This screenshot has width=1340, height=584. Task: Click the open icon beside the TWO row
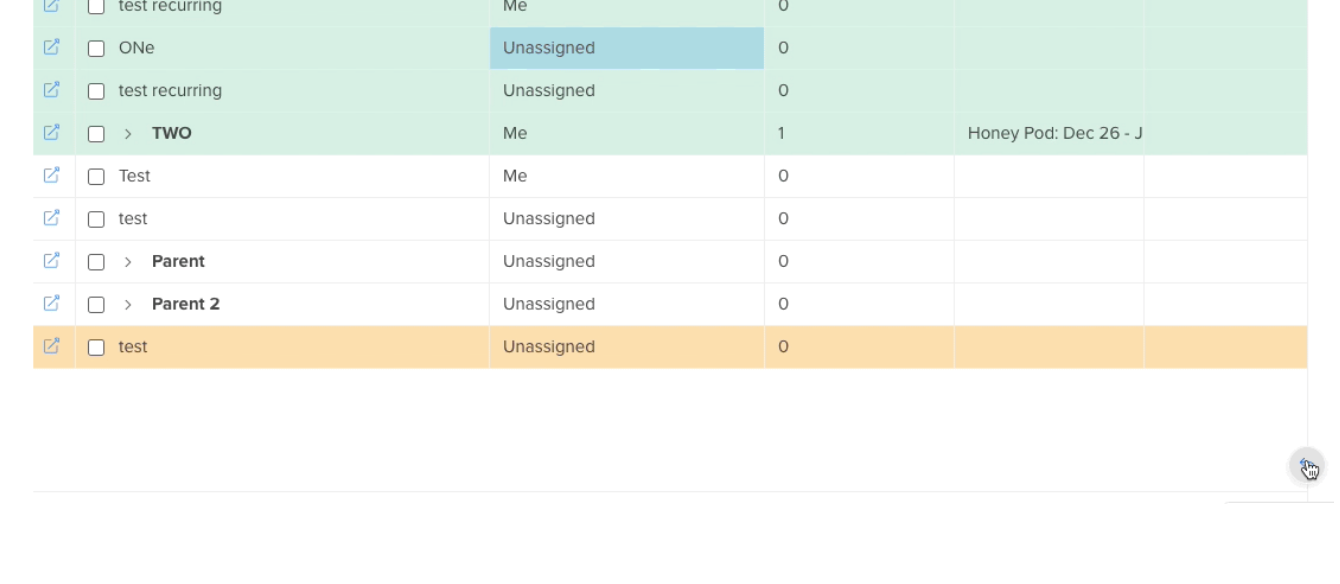click(x=52, y=132)
